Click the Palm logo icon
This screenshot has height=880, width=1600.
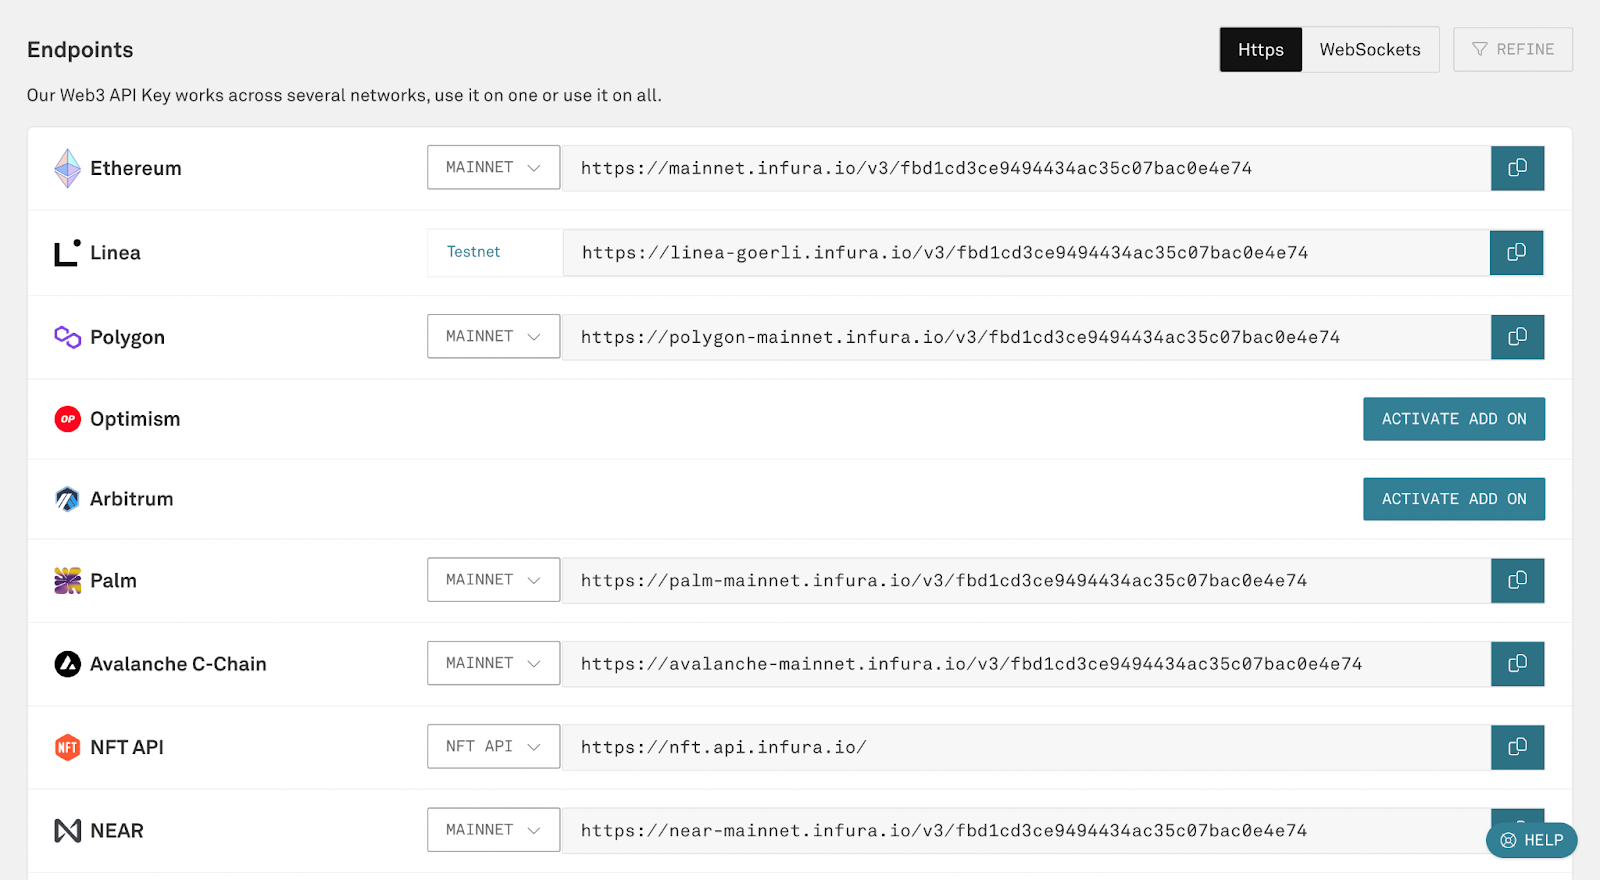point(67,580)
